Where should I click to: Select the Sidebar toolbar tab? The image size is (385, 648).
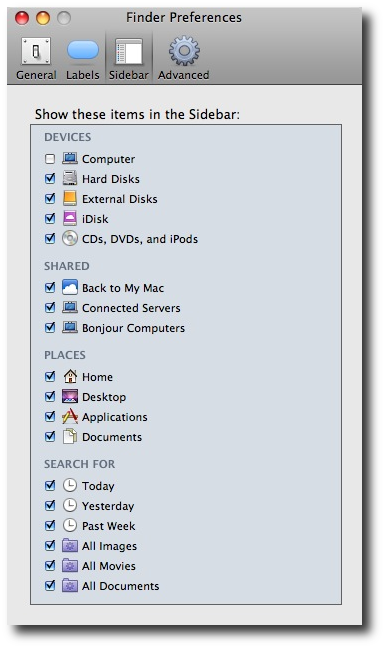(128, 58)
